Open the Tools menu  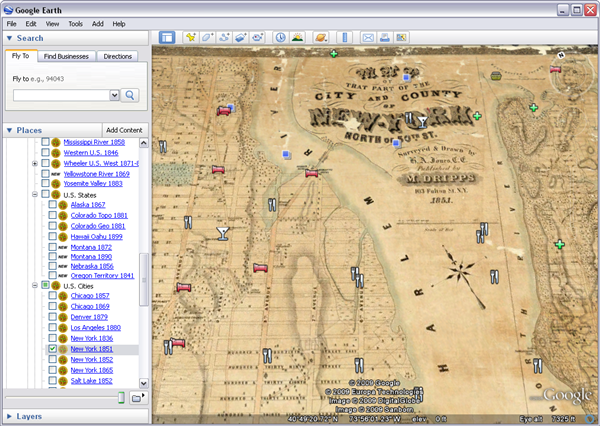pos(75,23)
